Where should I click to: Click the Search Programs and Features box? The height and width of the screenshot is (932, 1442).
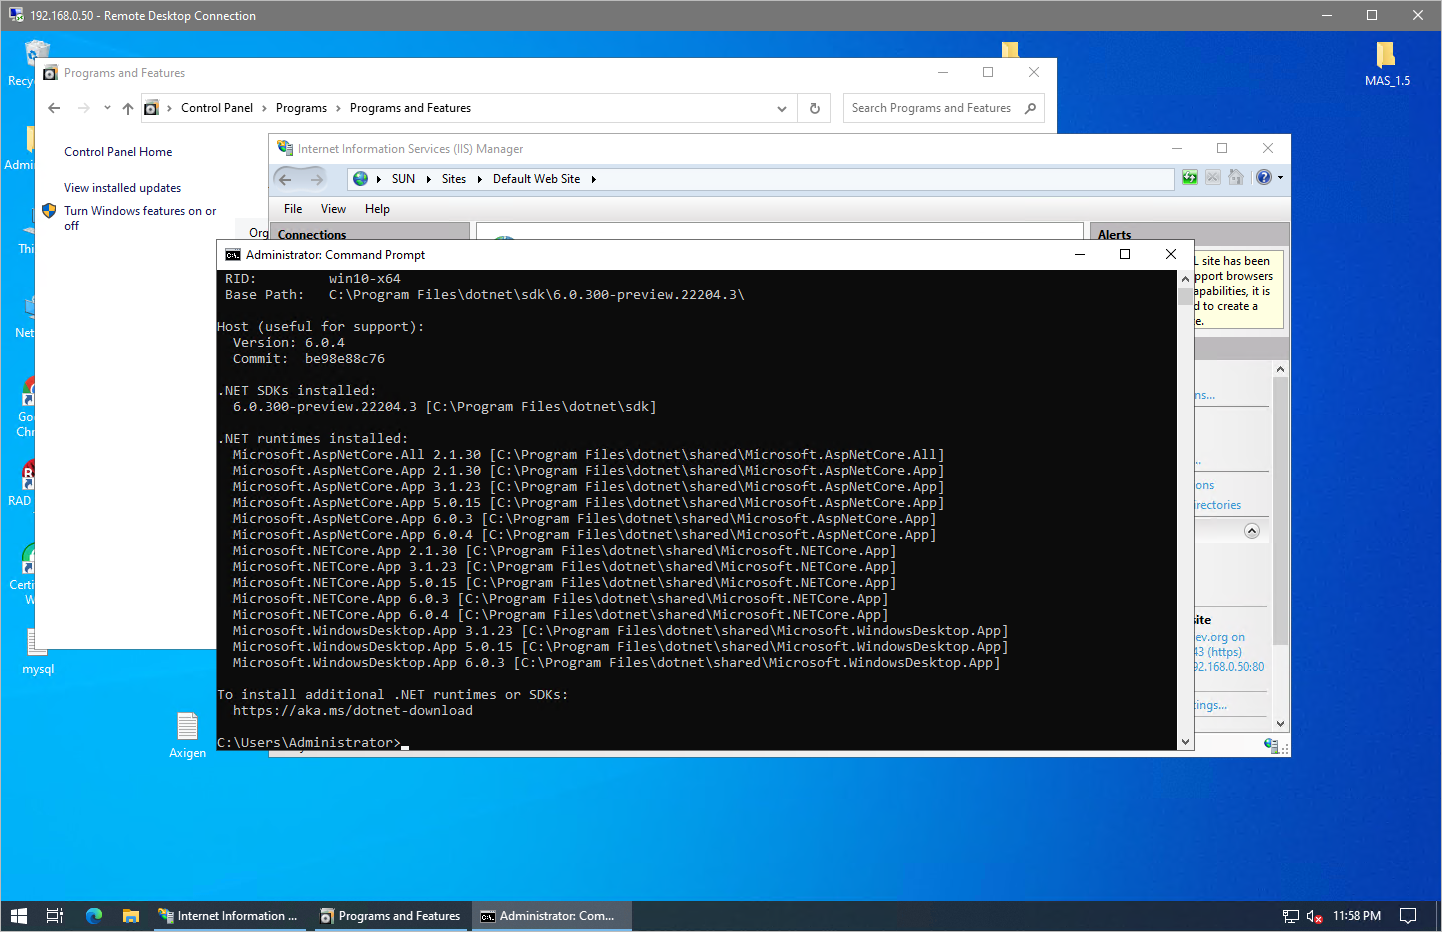pyautogui.click(x=930, y=107)
